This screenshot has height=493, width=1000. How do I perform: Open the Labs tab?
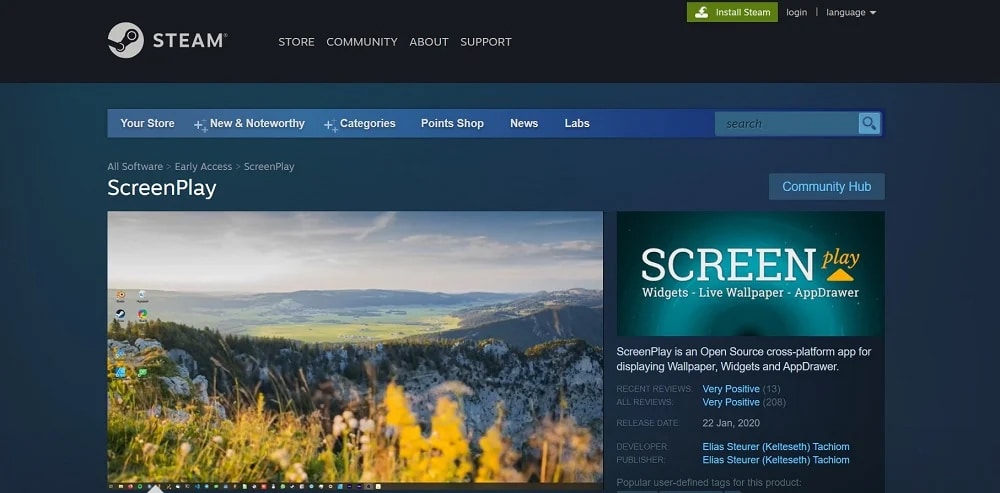pyautogui.click(x=577, y=123)
